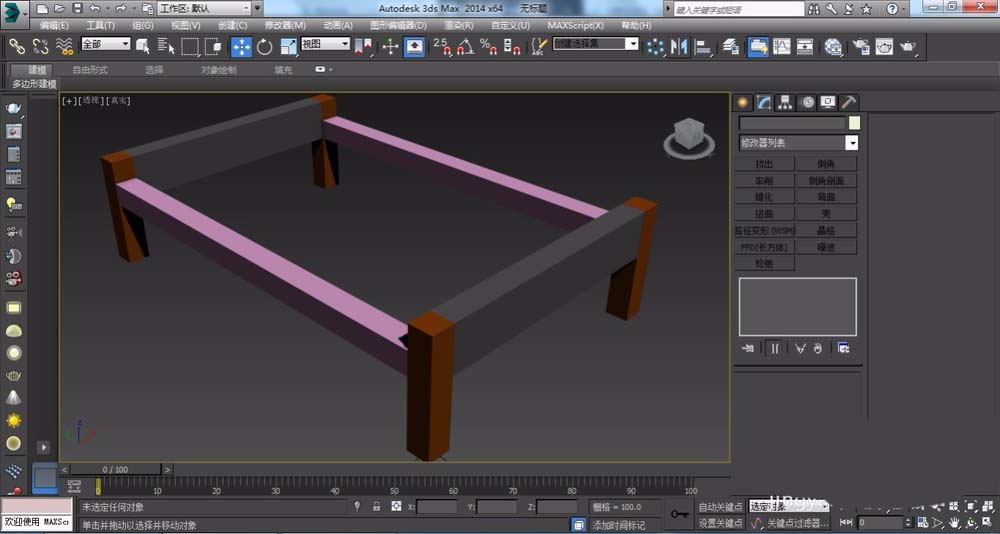Click the Open File folder icon

[59, 9]
